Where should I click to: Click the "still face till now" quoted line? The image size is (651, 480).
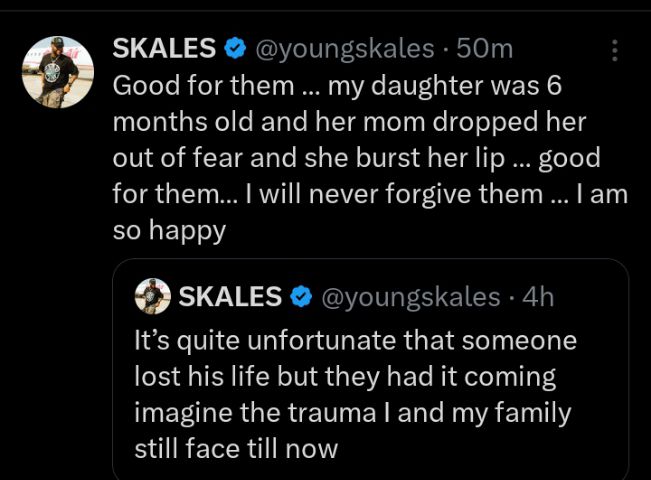(x=236, y=449)
